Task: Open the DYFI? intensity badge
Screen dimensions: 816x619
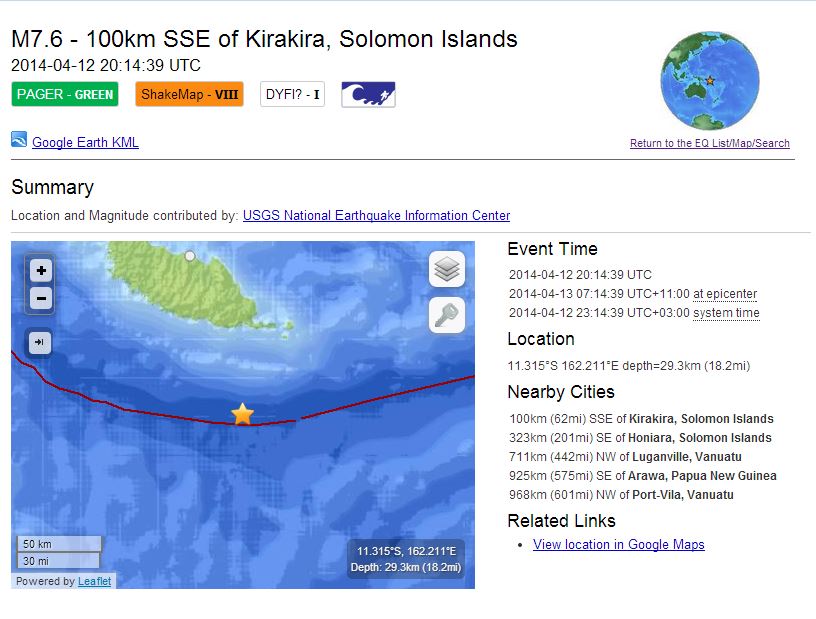Action: (292, 95)
